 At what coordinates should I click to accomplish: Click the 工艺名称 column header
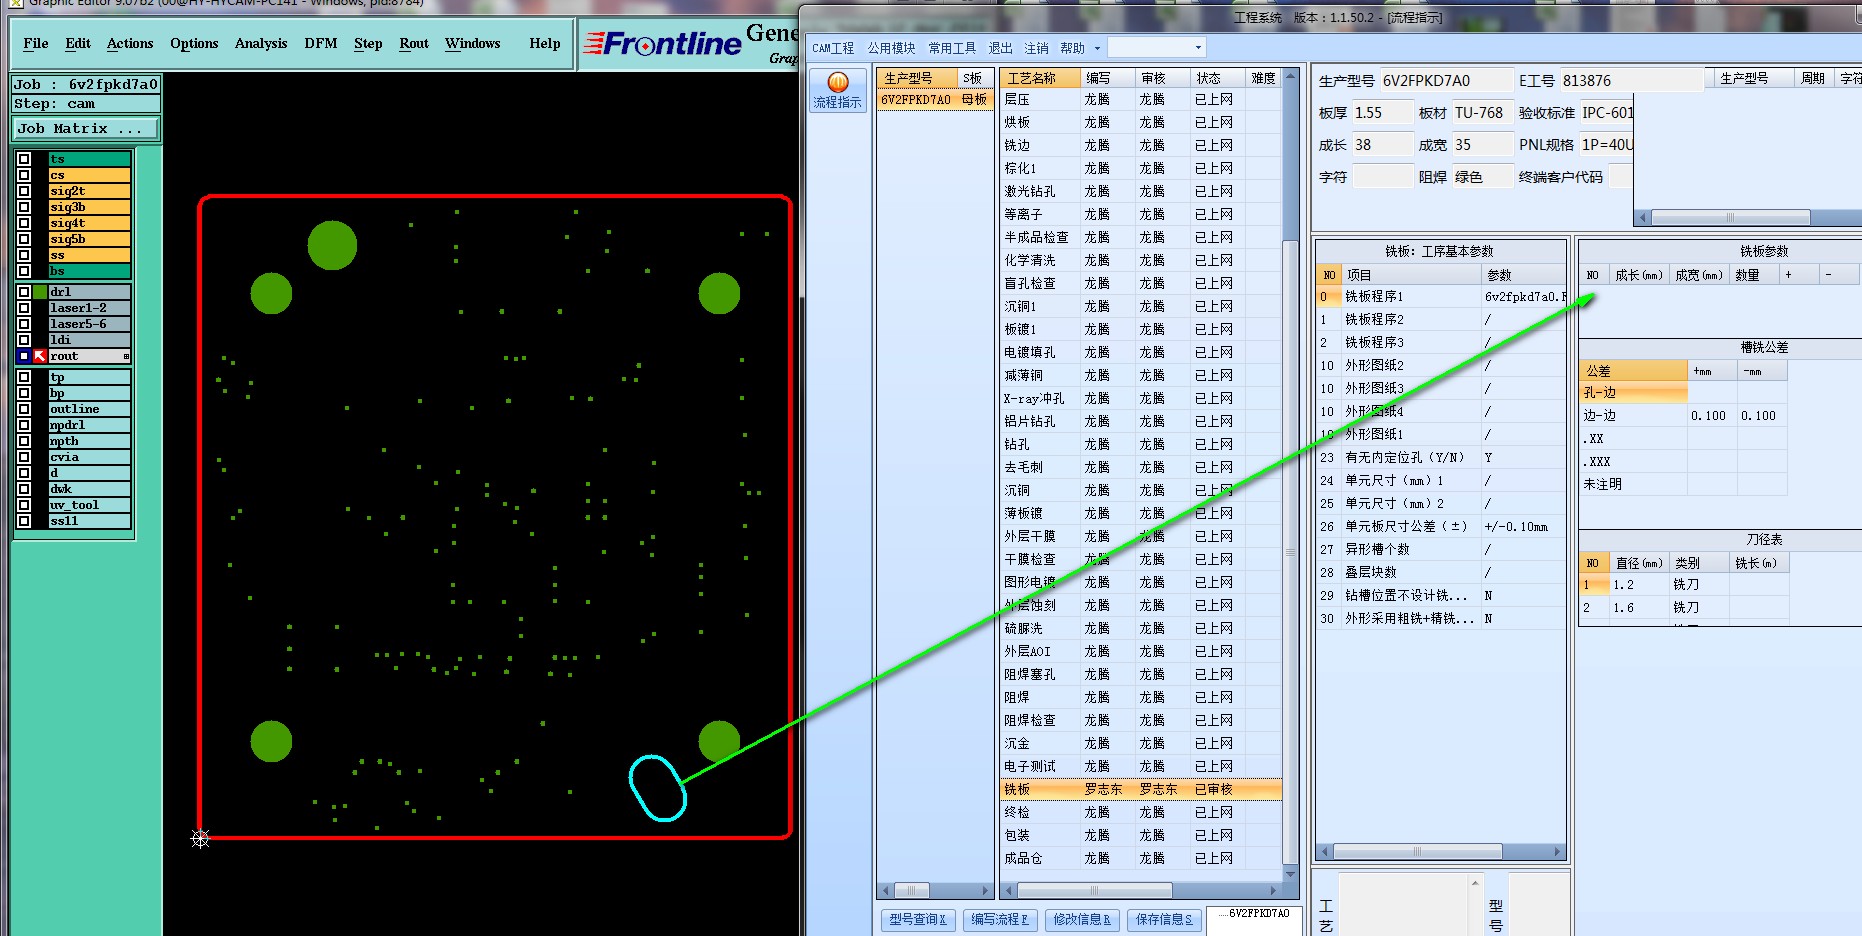pos(1040,78)
